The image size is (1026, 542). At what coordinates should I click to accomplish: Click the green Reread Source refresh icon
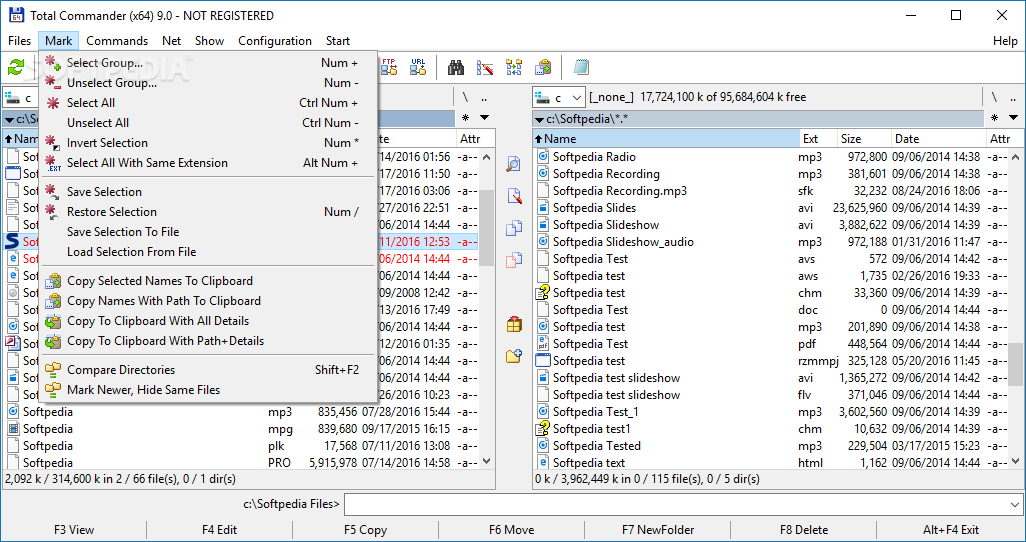16,67
